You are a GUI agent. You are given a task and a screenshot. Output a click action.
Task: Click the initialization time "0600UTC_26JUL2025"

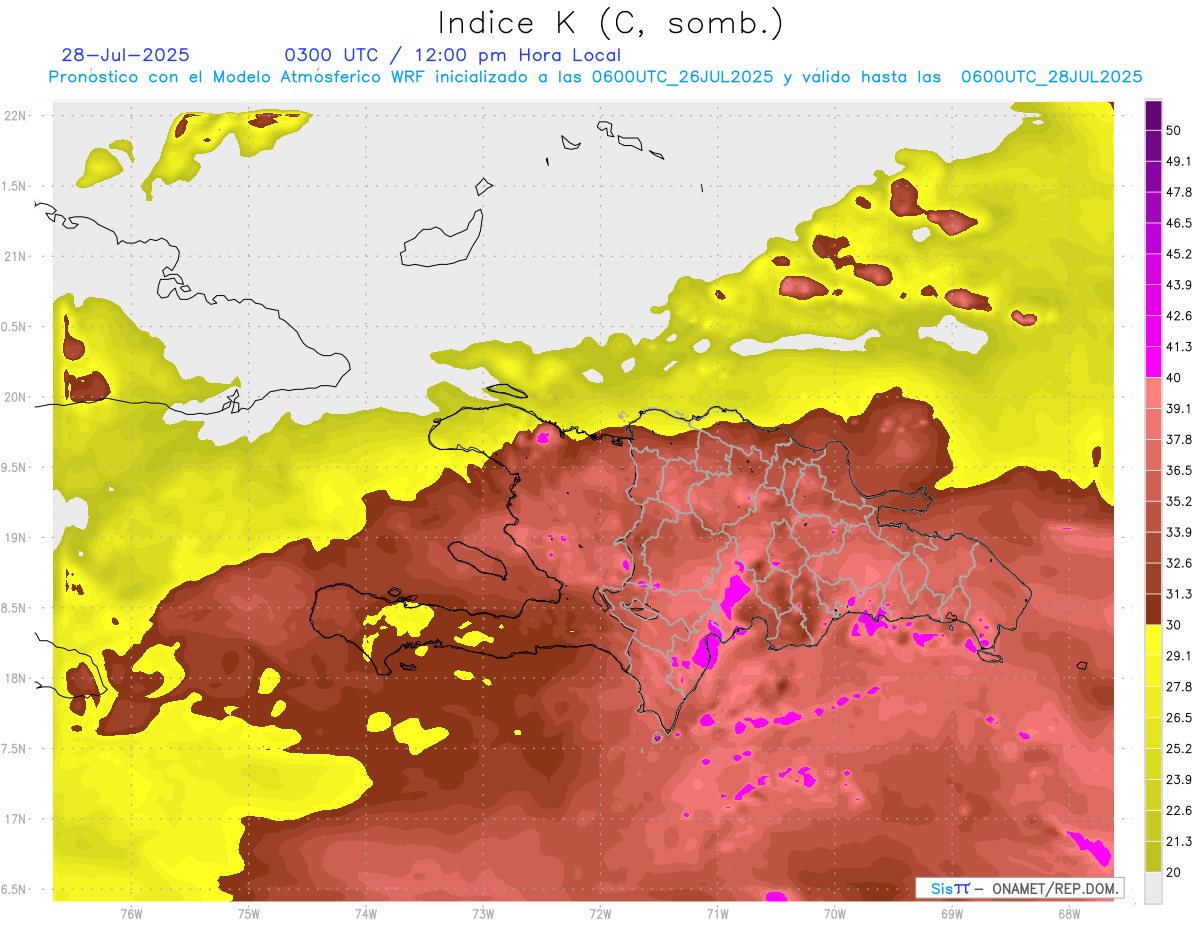pyautogui.click(x=683, y=77)
